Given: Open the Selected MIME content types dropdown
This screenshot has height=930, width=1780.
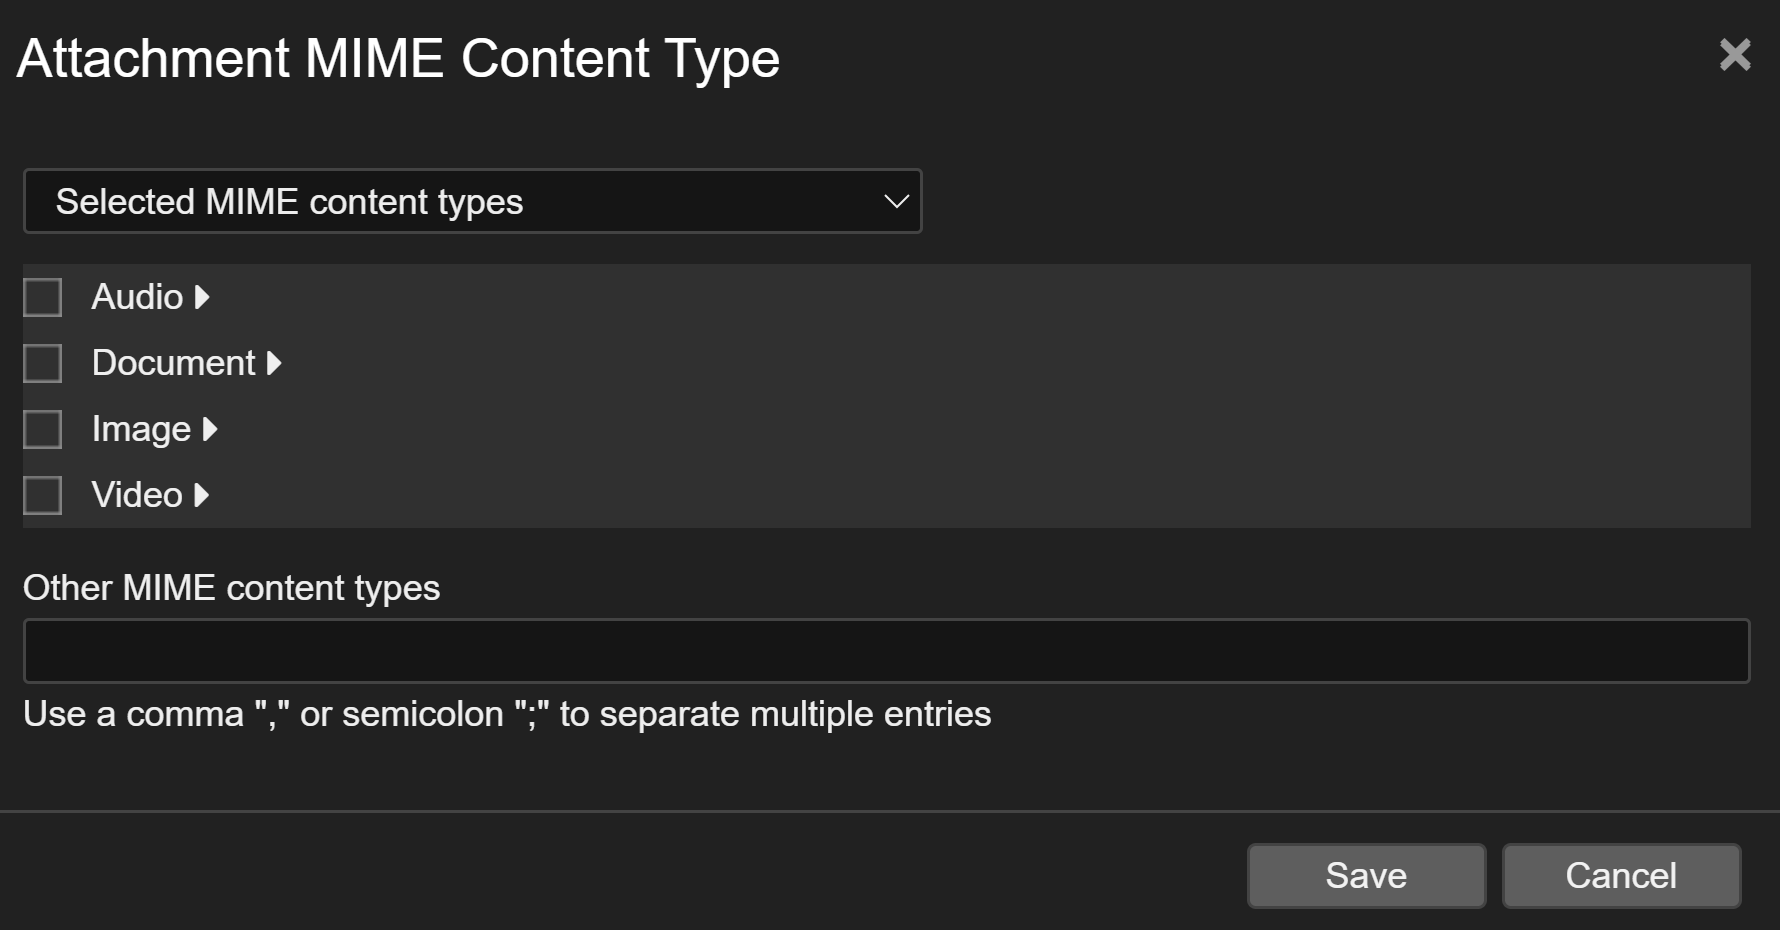Looking at the screenshot, I should coord(472,202).
